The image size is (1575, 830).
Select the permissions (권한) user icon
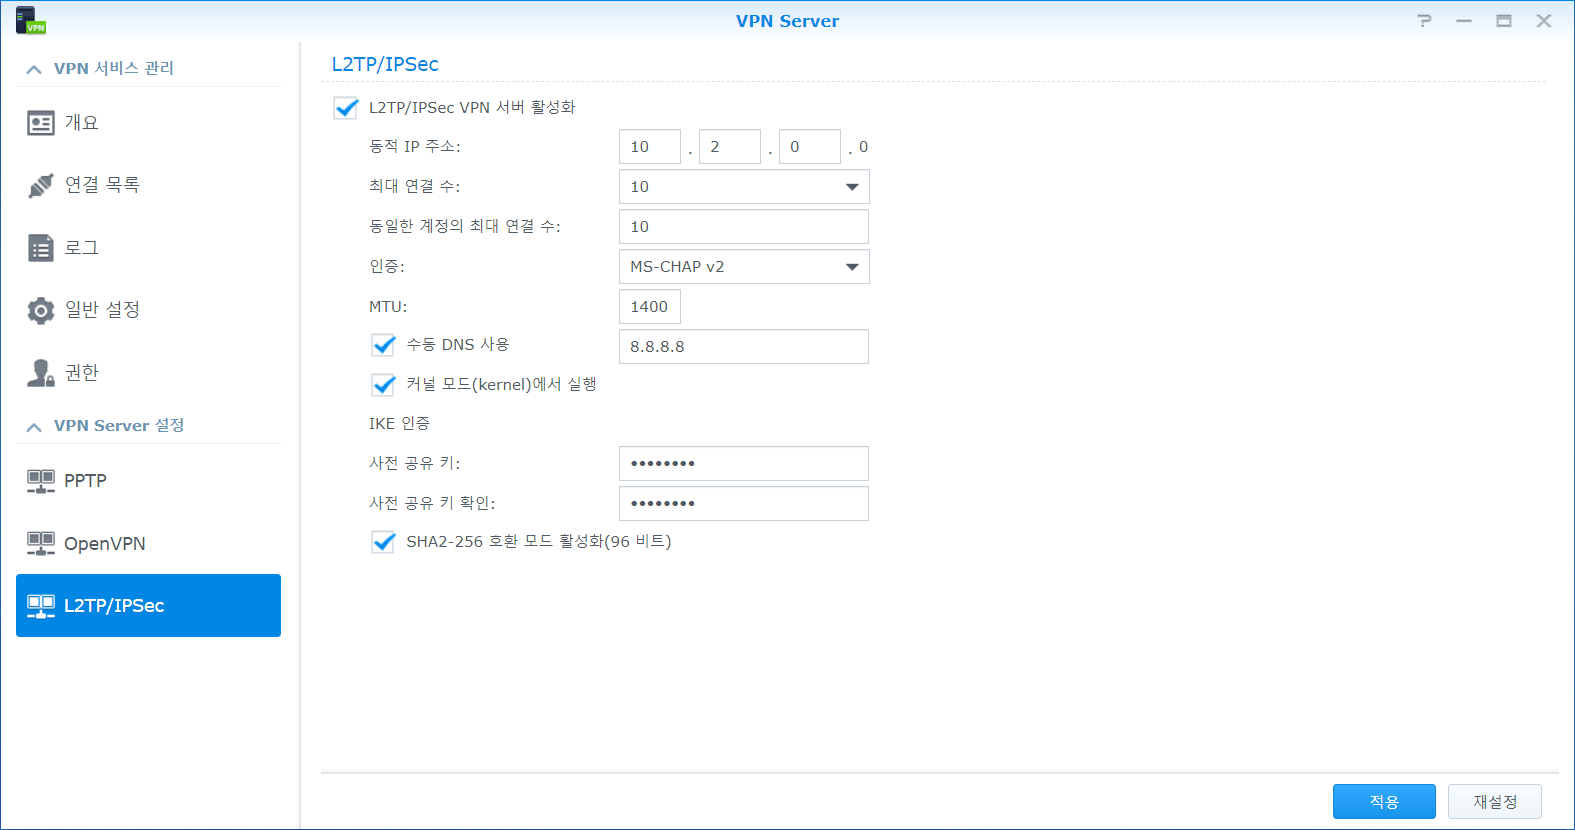tap(41, 373)
